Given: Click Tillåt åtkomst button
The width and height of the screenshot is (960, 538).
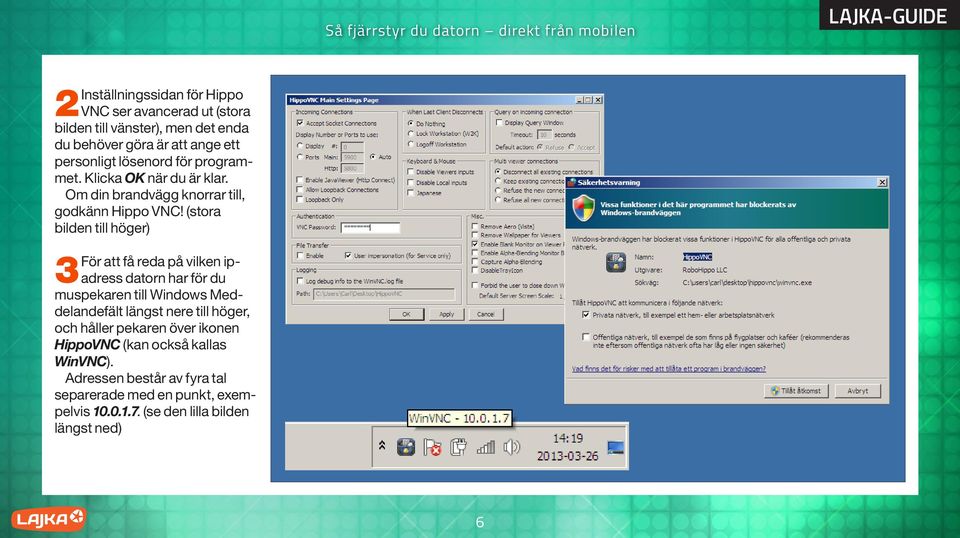Looking at the screenshot, I should [796, 390].
